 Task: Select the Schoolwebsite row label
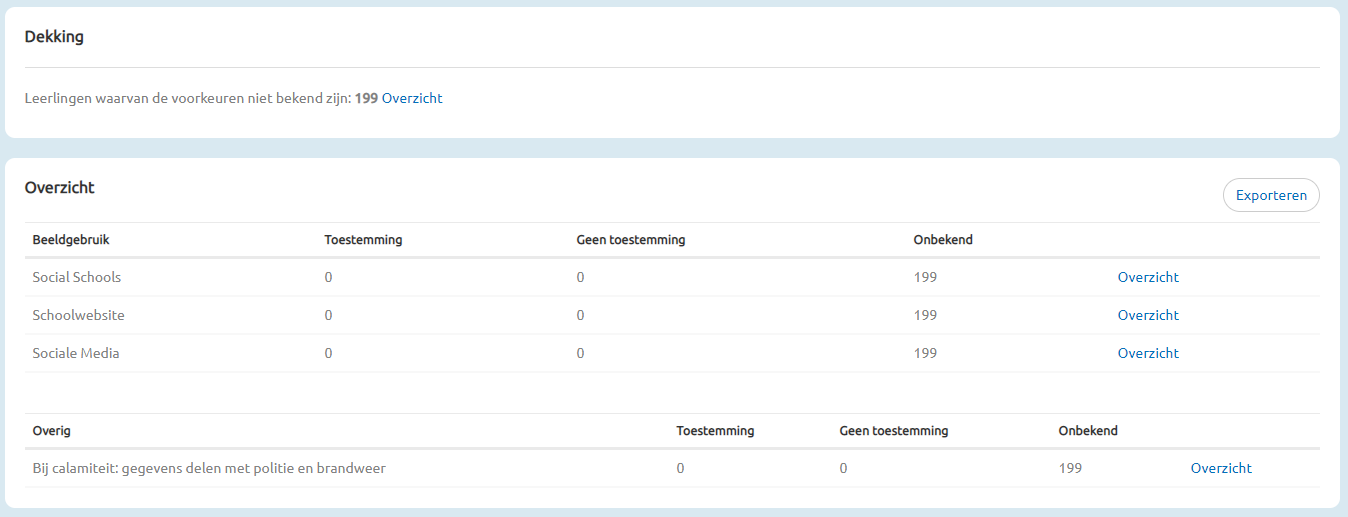point(79,315)
